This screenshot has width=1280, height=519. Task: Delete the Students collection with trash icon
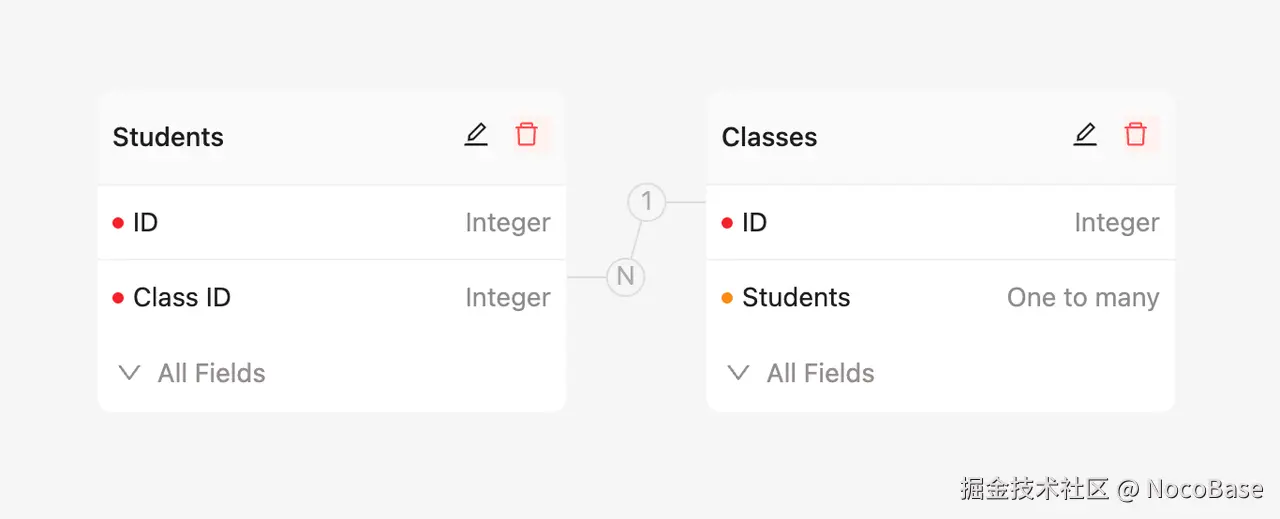pyautogui.click(x=526, y=135)
